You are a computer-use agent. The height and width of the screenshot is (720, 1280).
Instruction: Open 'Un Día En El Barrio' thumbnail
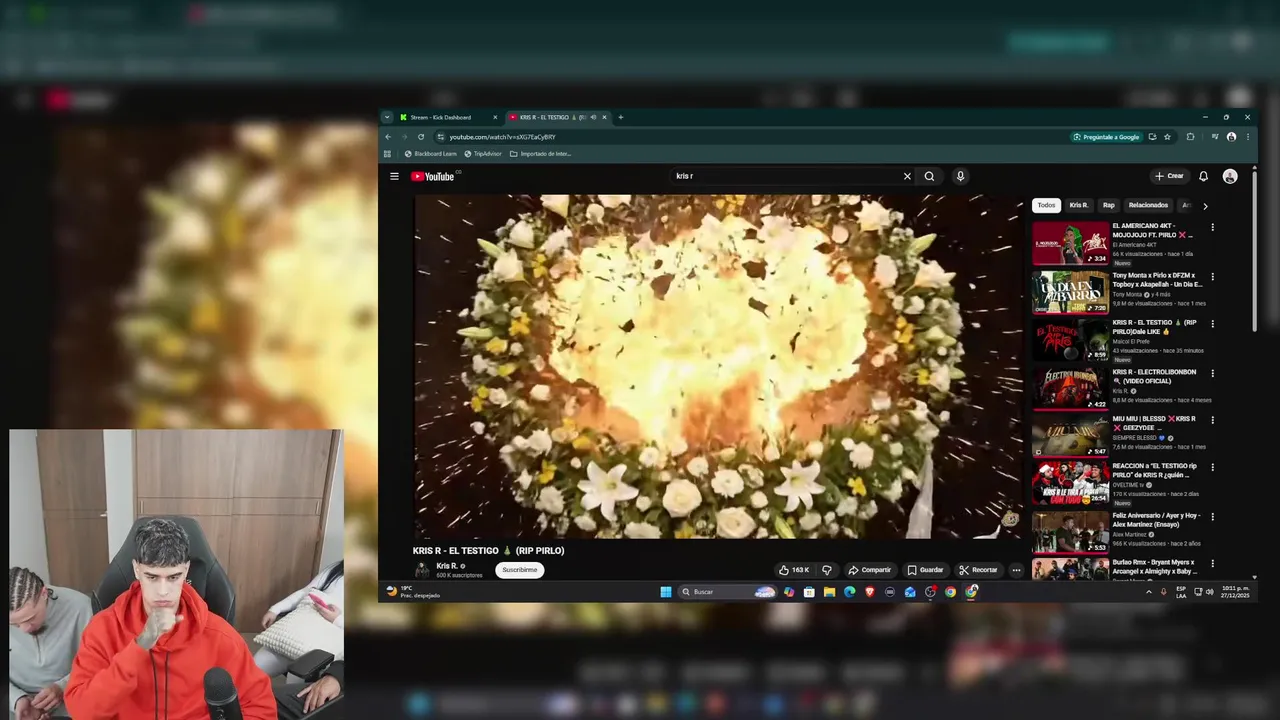tap(1070, 292)
